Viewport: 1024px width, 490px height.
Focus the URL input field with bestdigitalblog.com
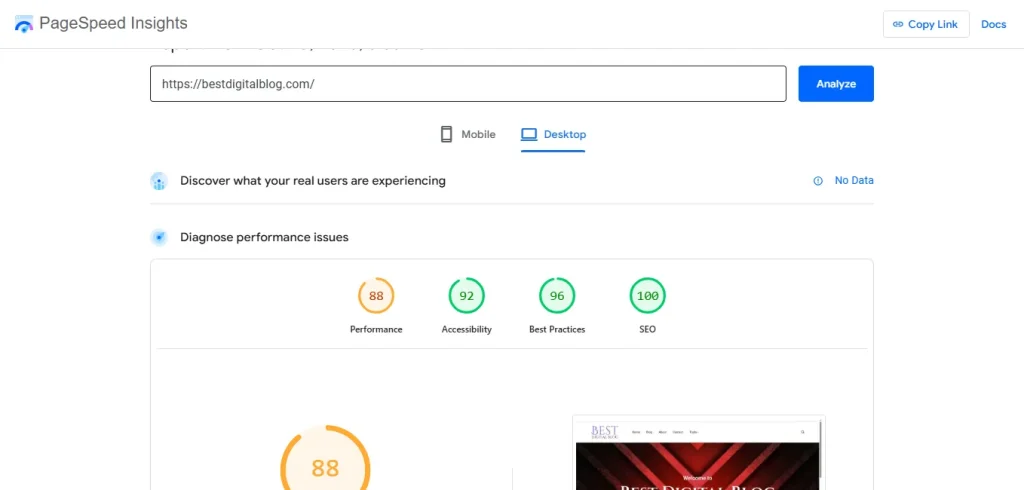(x=468, y=84)
